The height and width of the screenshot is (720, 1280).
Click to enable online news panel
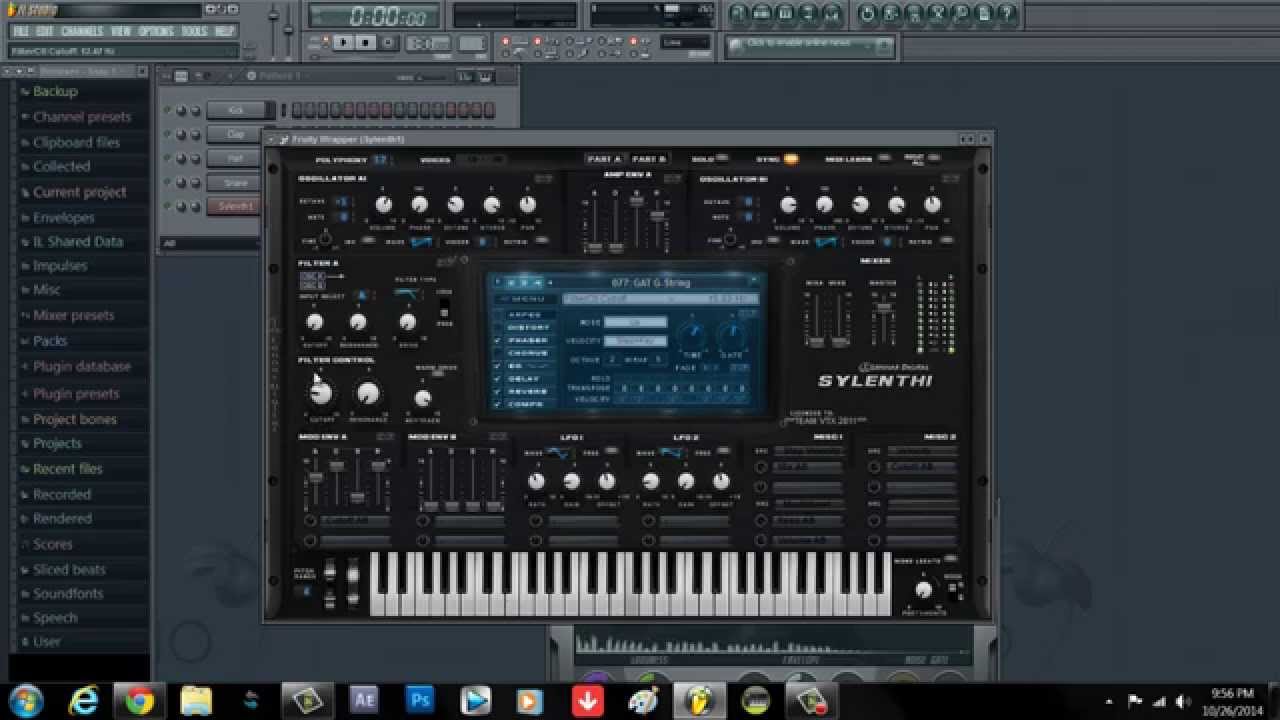tap(810, 45)
